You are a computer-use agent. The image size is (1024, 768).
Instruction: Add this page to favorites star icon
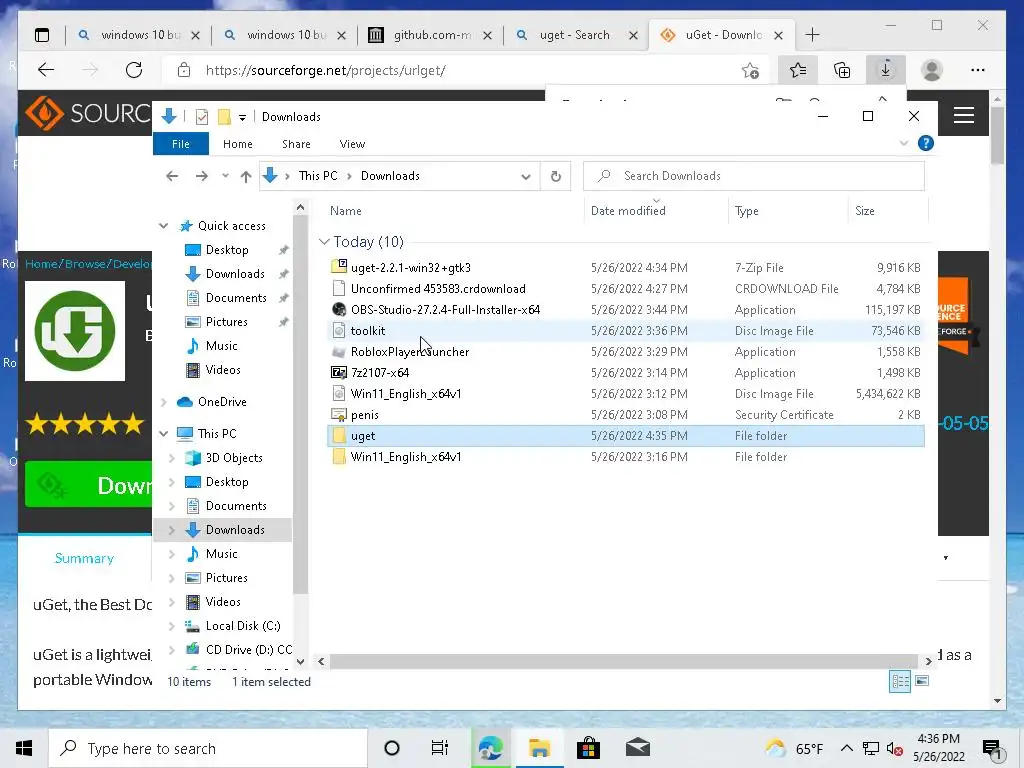pyautogui.click(x=750, y=70)
